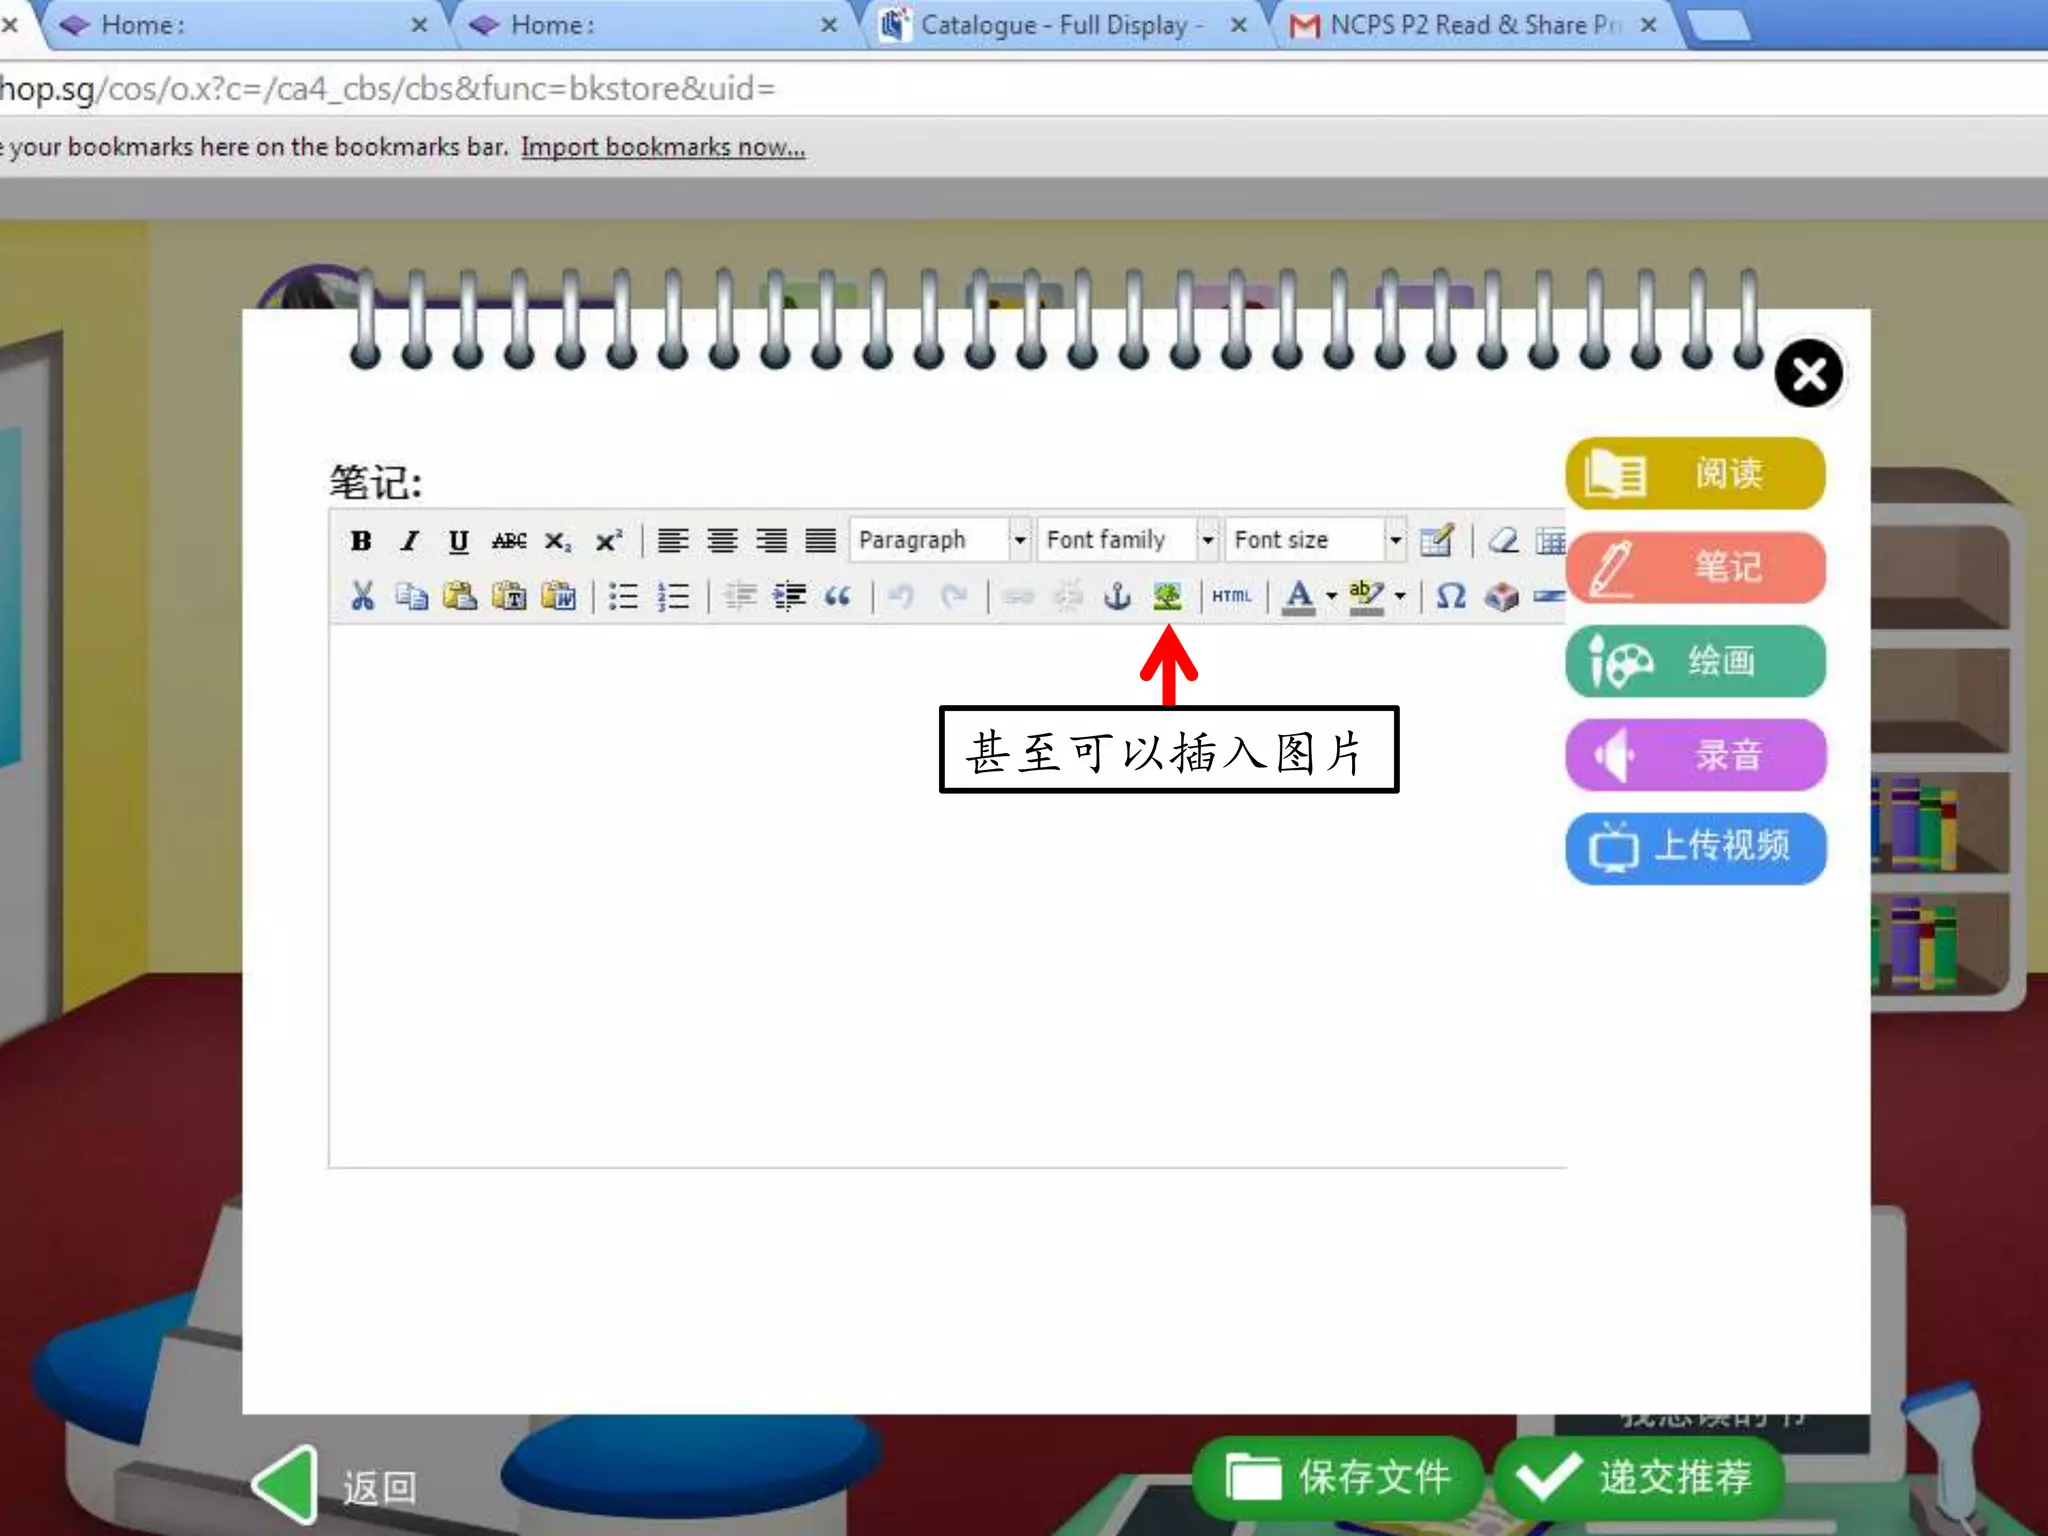Close the Catalogue - Full Display tab
Image resolution: width=2048 pixels, height=1536 pixels.
point(1238,25)
